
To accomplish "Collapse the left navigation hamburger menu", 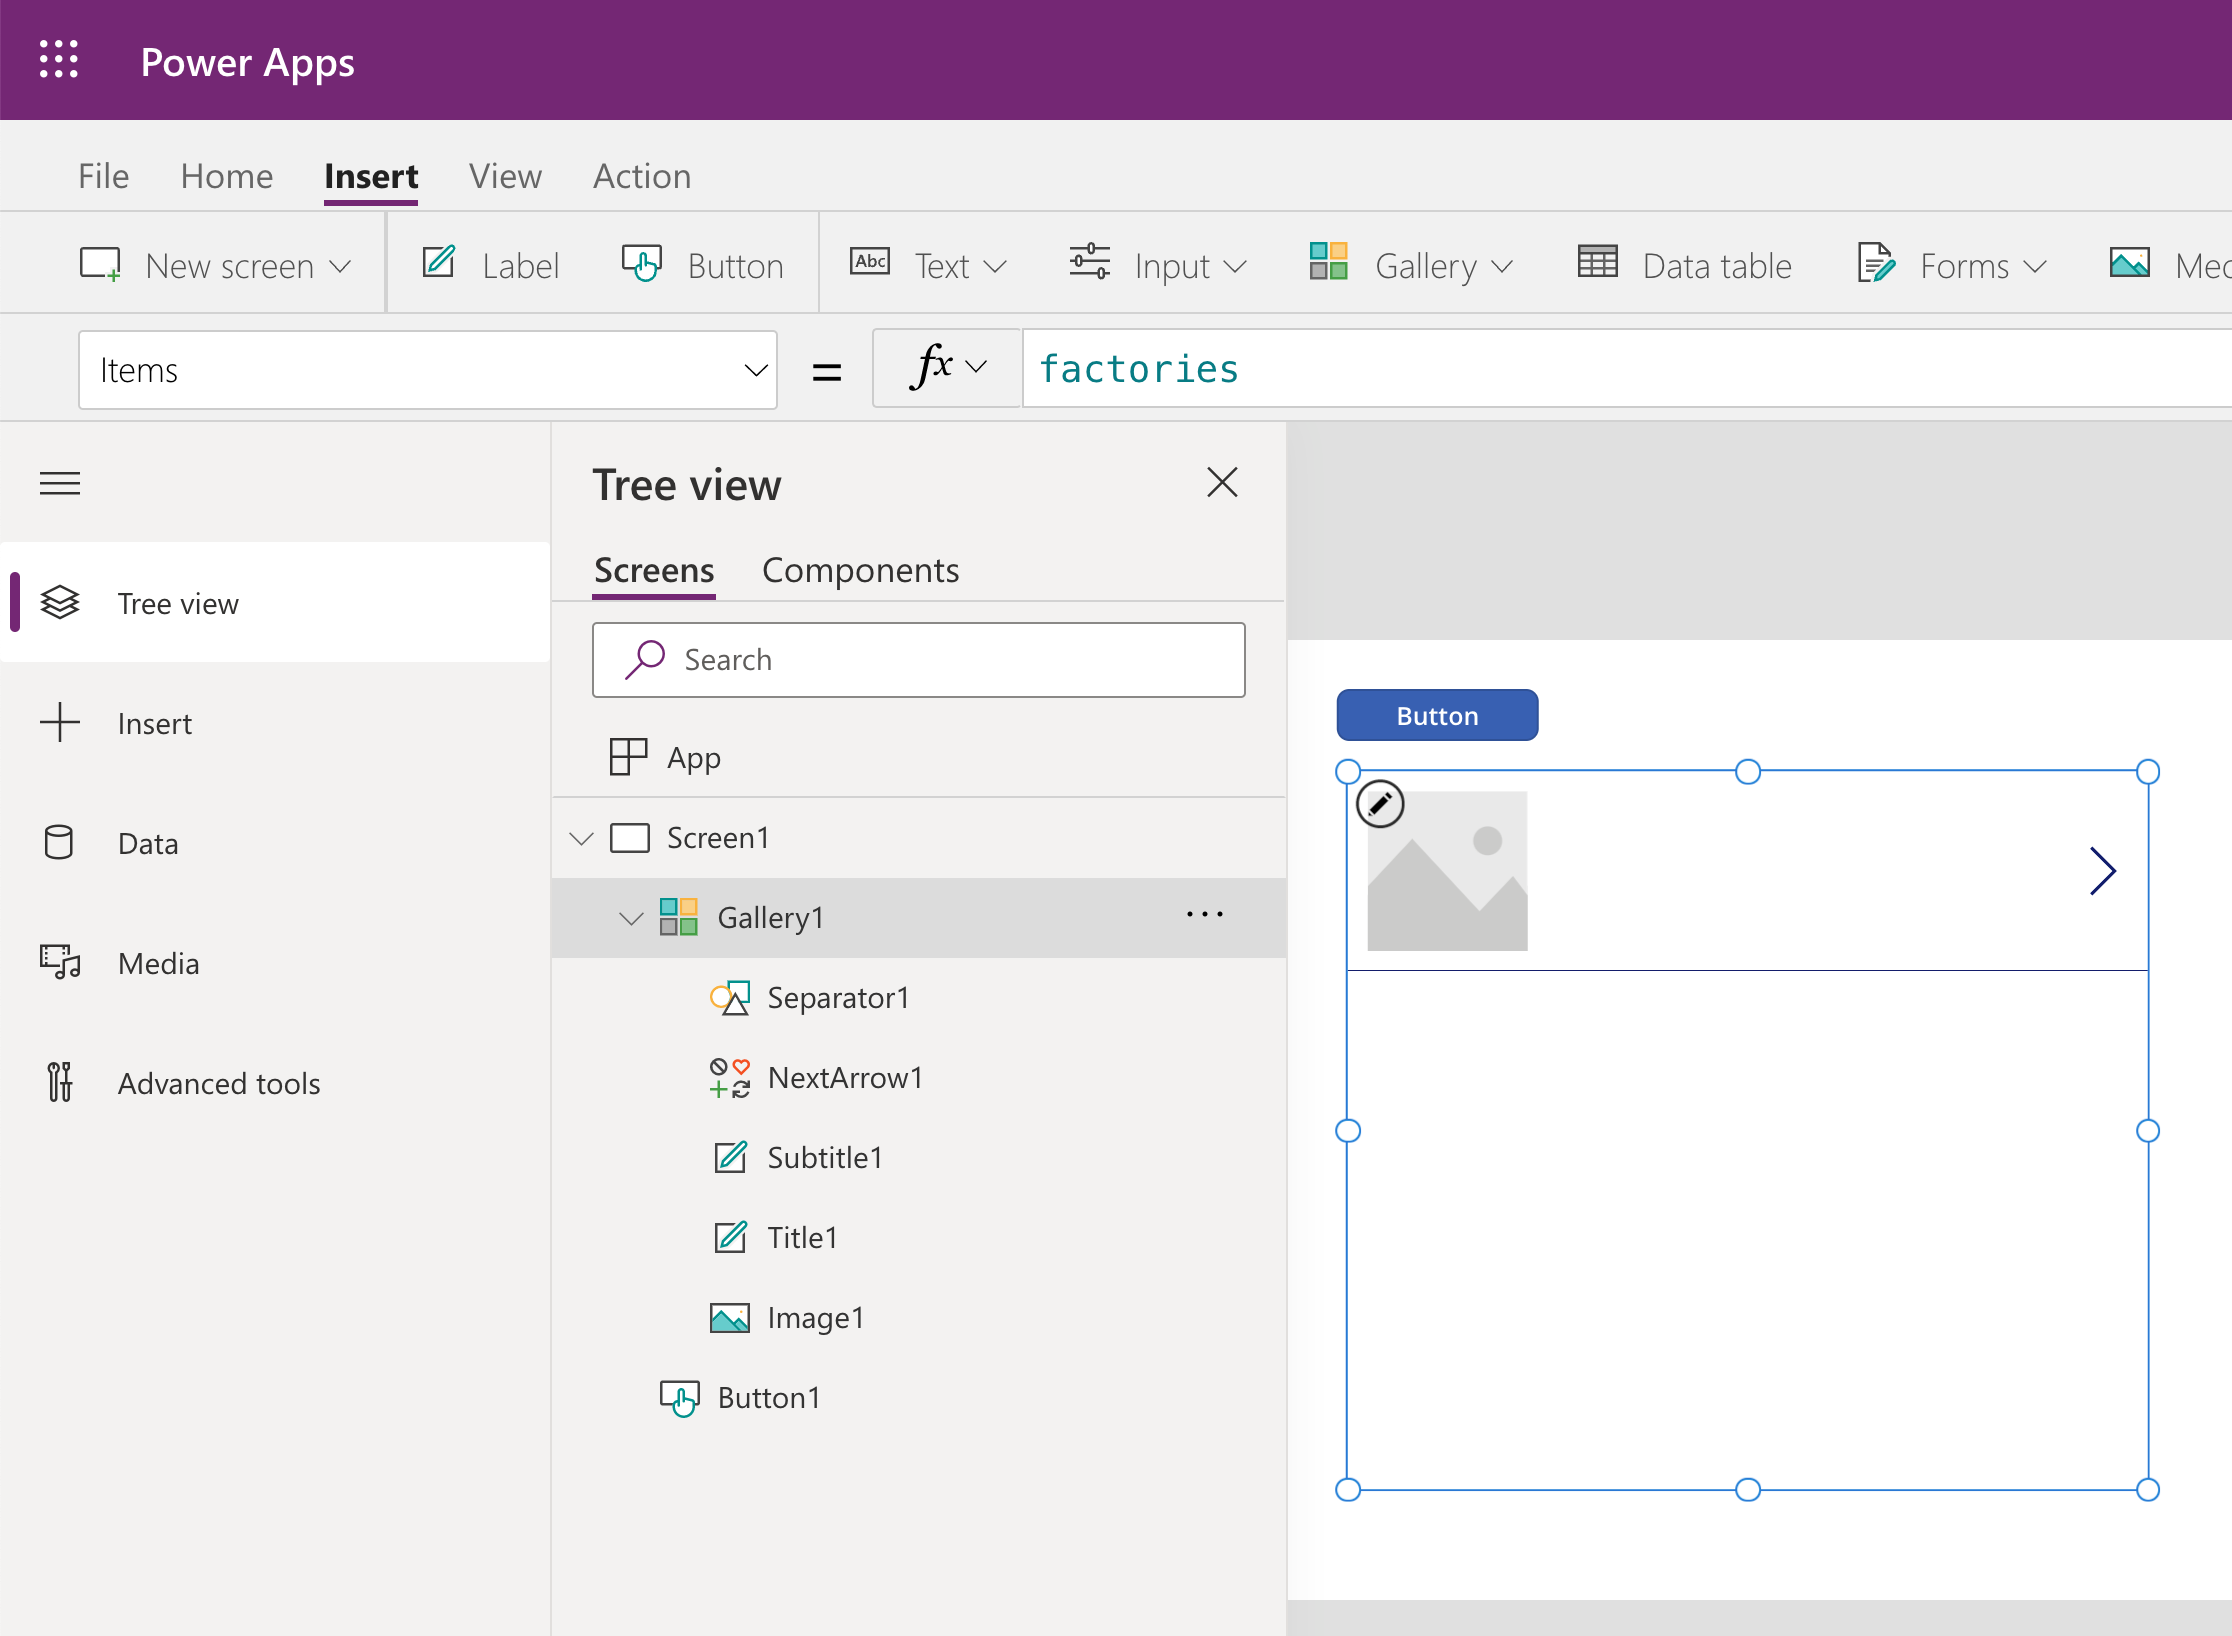I will click(60, 484).
